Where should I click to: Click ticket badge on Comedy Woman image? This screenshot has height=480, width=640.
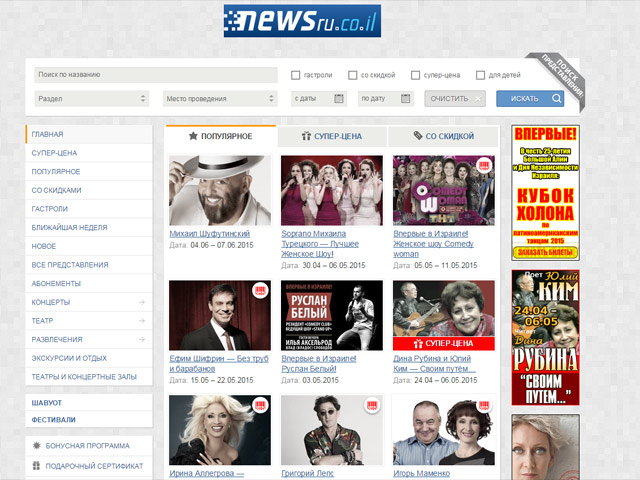484,166
